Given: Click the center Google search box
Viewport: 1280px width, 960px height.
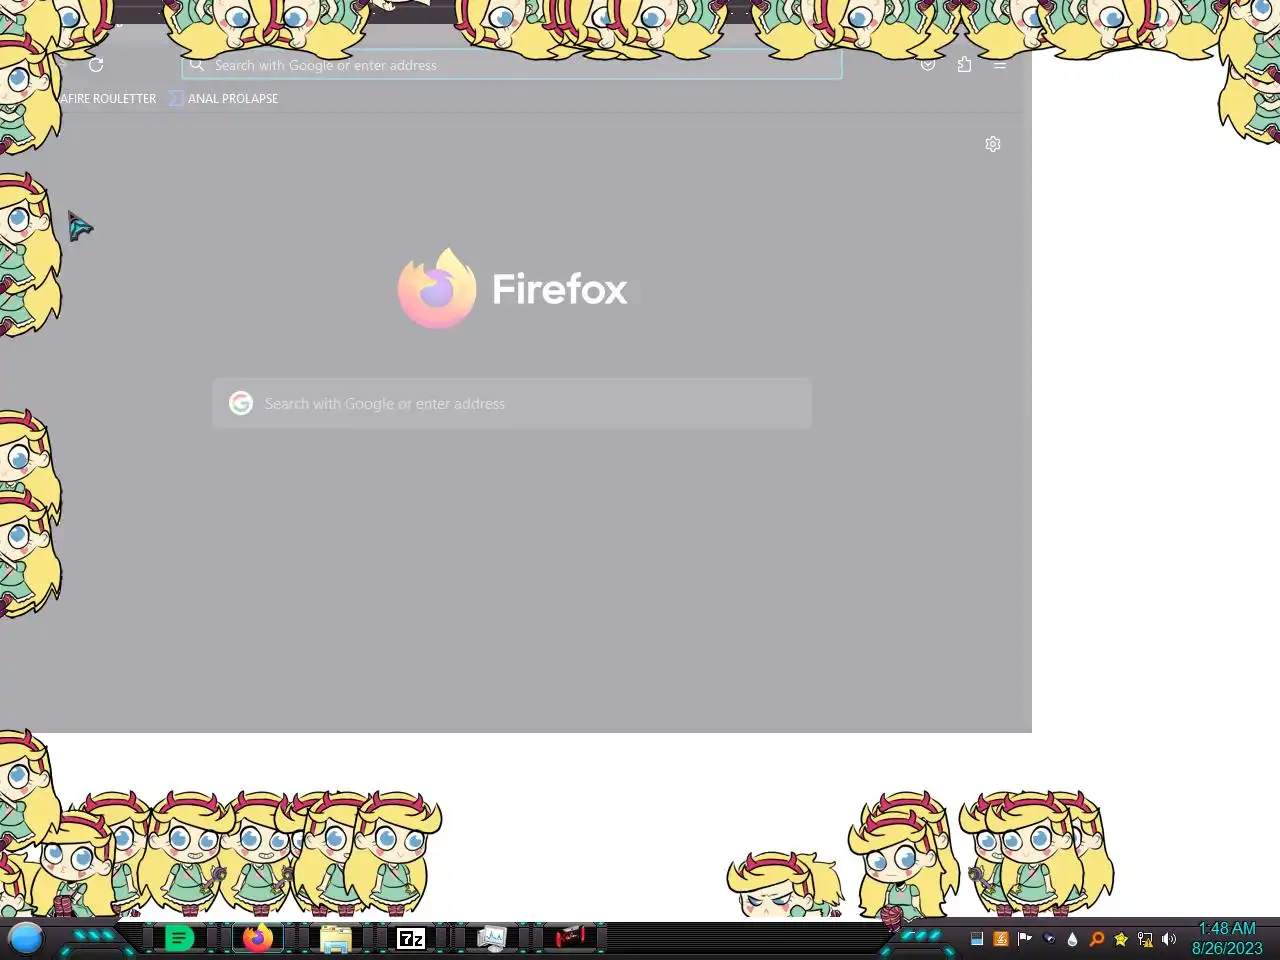Looking at the screenshot, I should 512,403.
